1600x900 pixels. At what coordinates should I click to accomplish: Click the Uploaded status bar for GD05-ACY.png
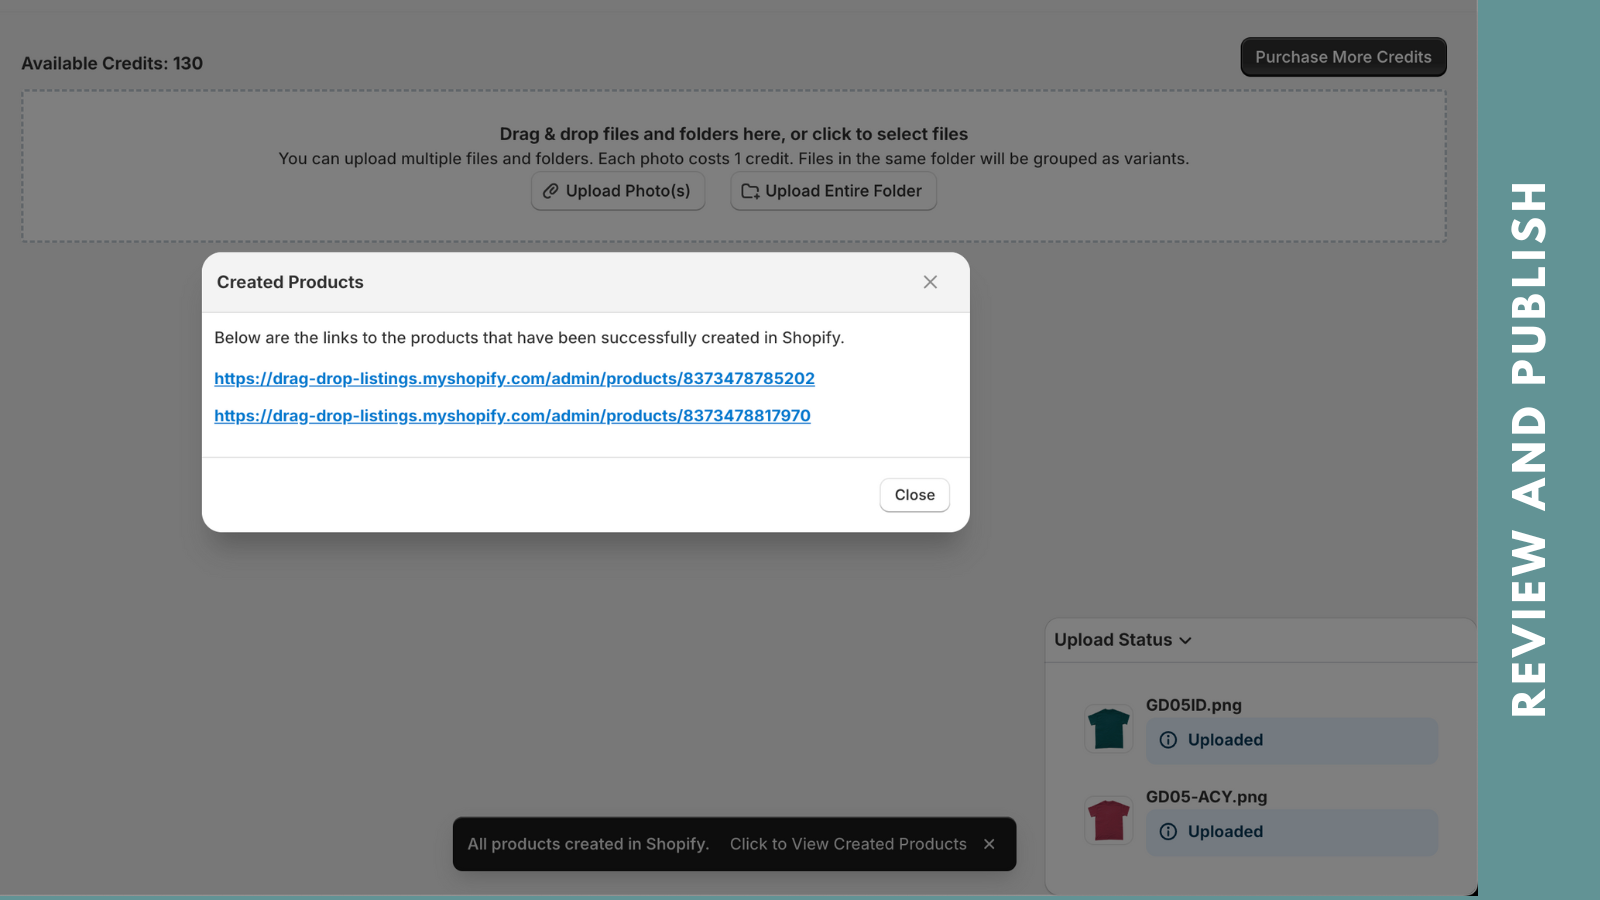tap(1291, 832)
